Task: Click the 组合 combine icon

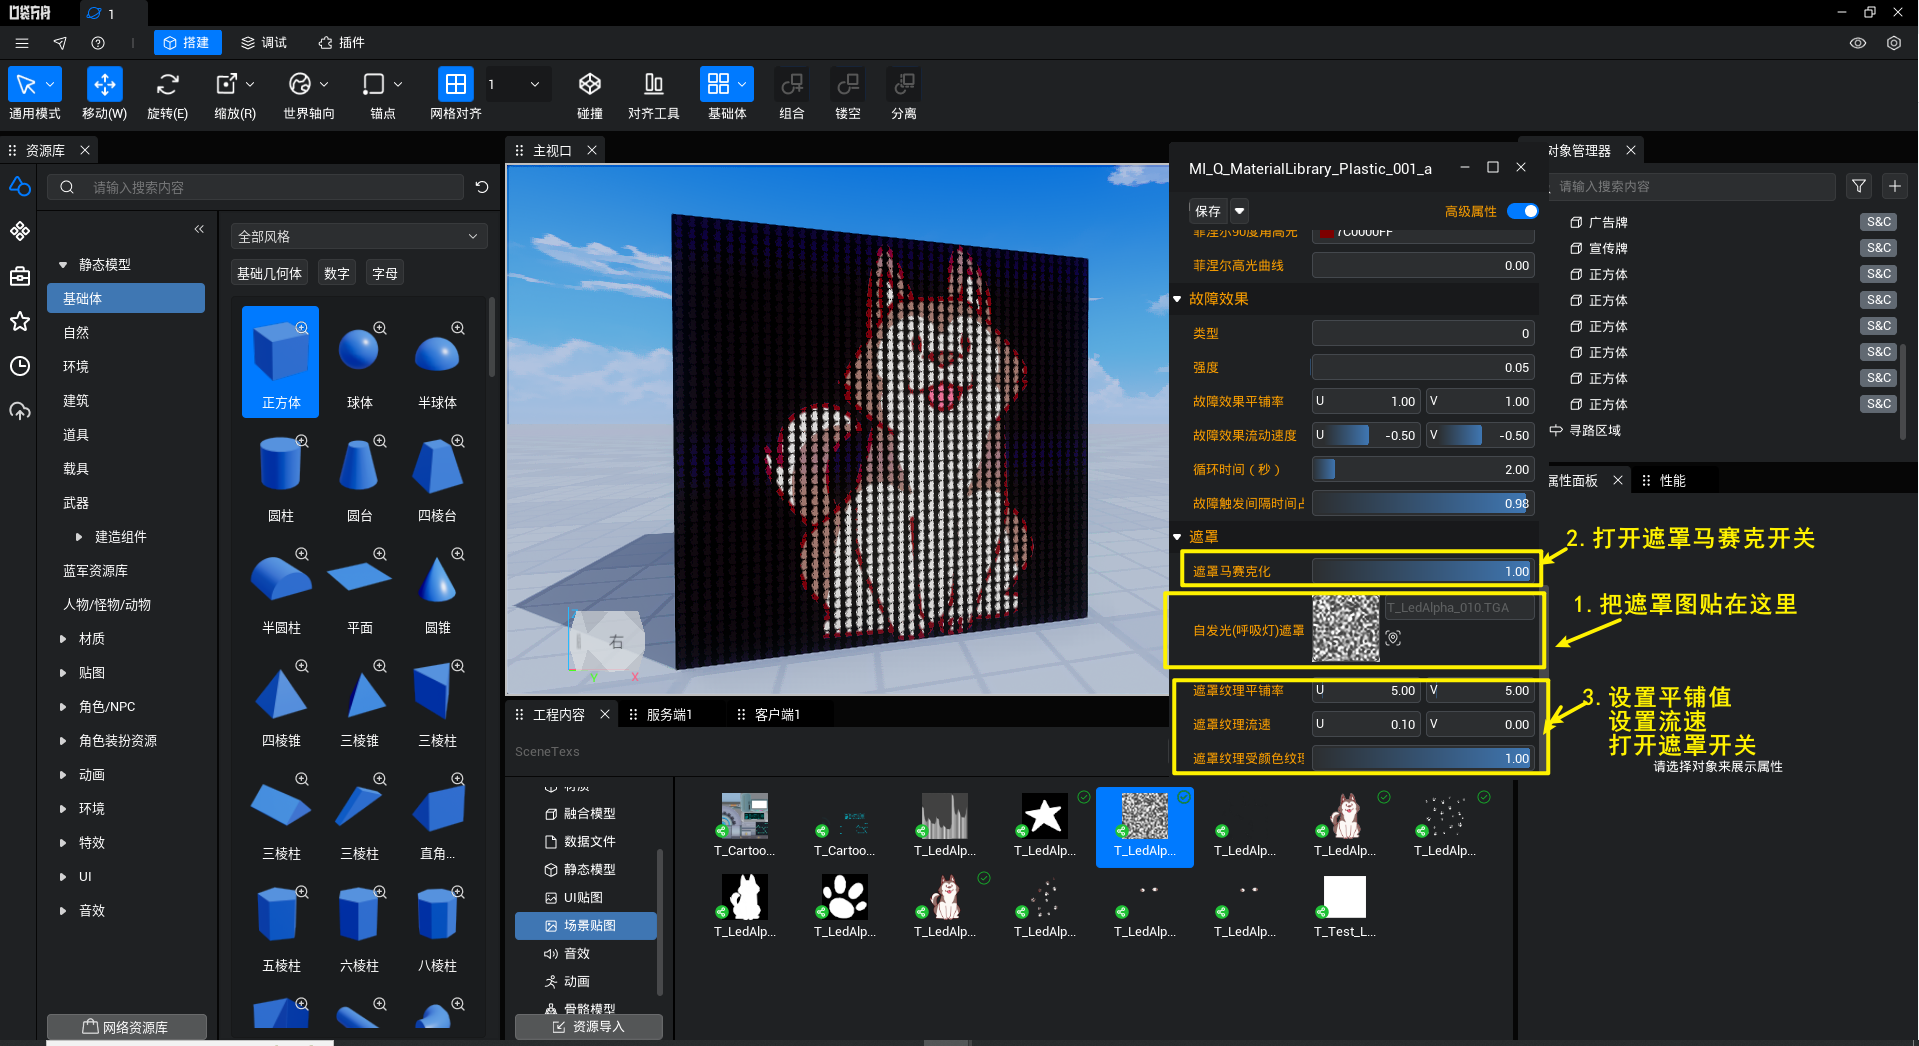Action: (x=792, y=85)
